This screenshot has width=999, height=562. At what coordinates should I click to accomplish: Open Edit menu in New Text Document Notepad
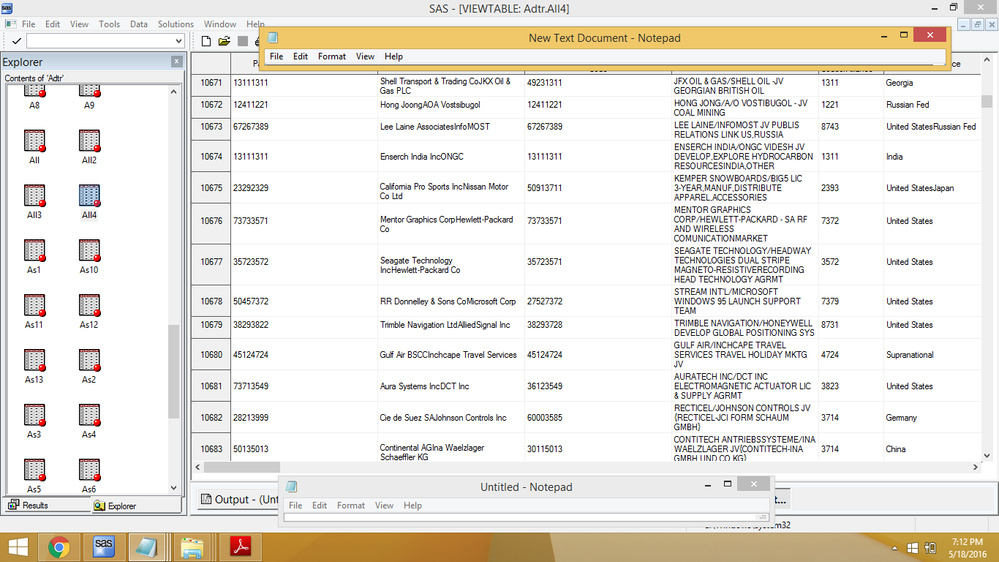coord(300,56)
